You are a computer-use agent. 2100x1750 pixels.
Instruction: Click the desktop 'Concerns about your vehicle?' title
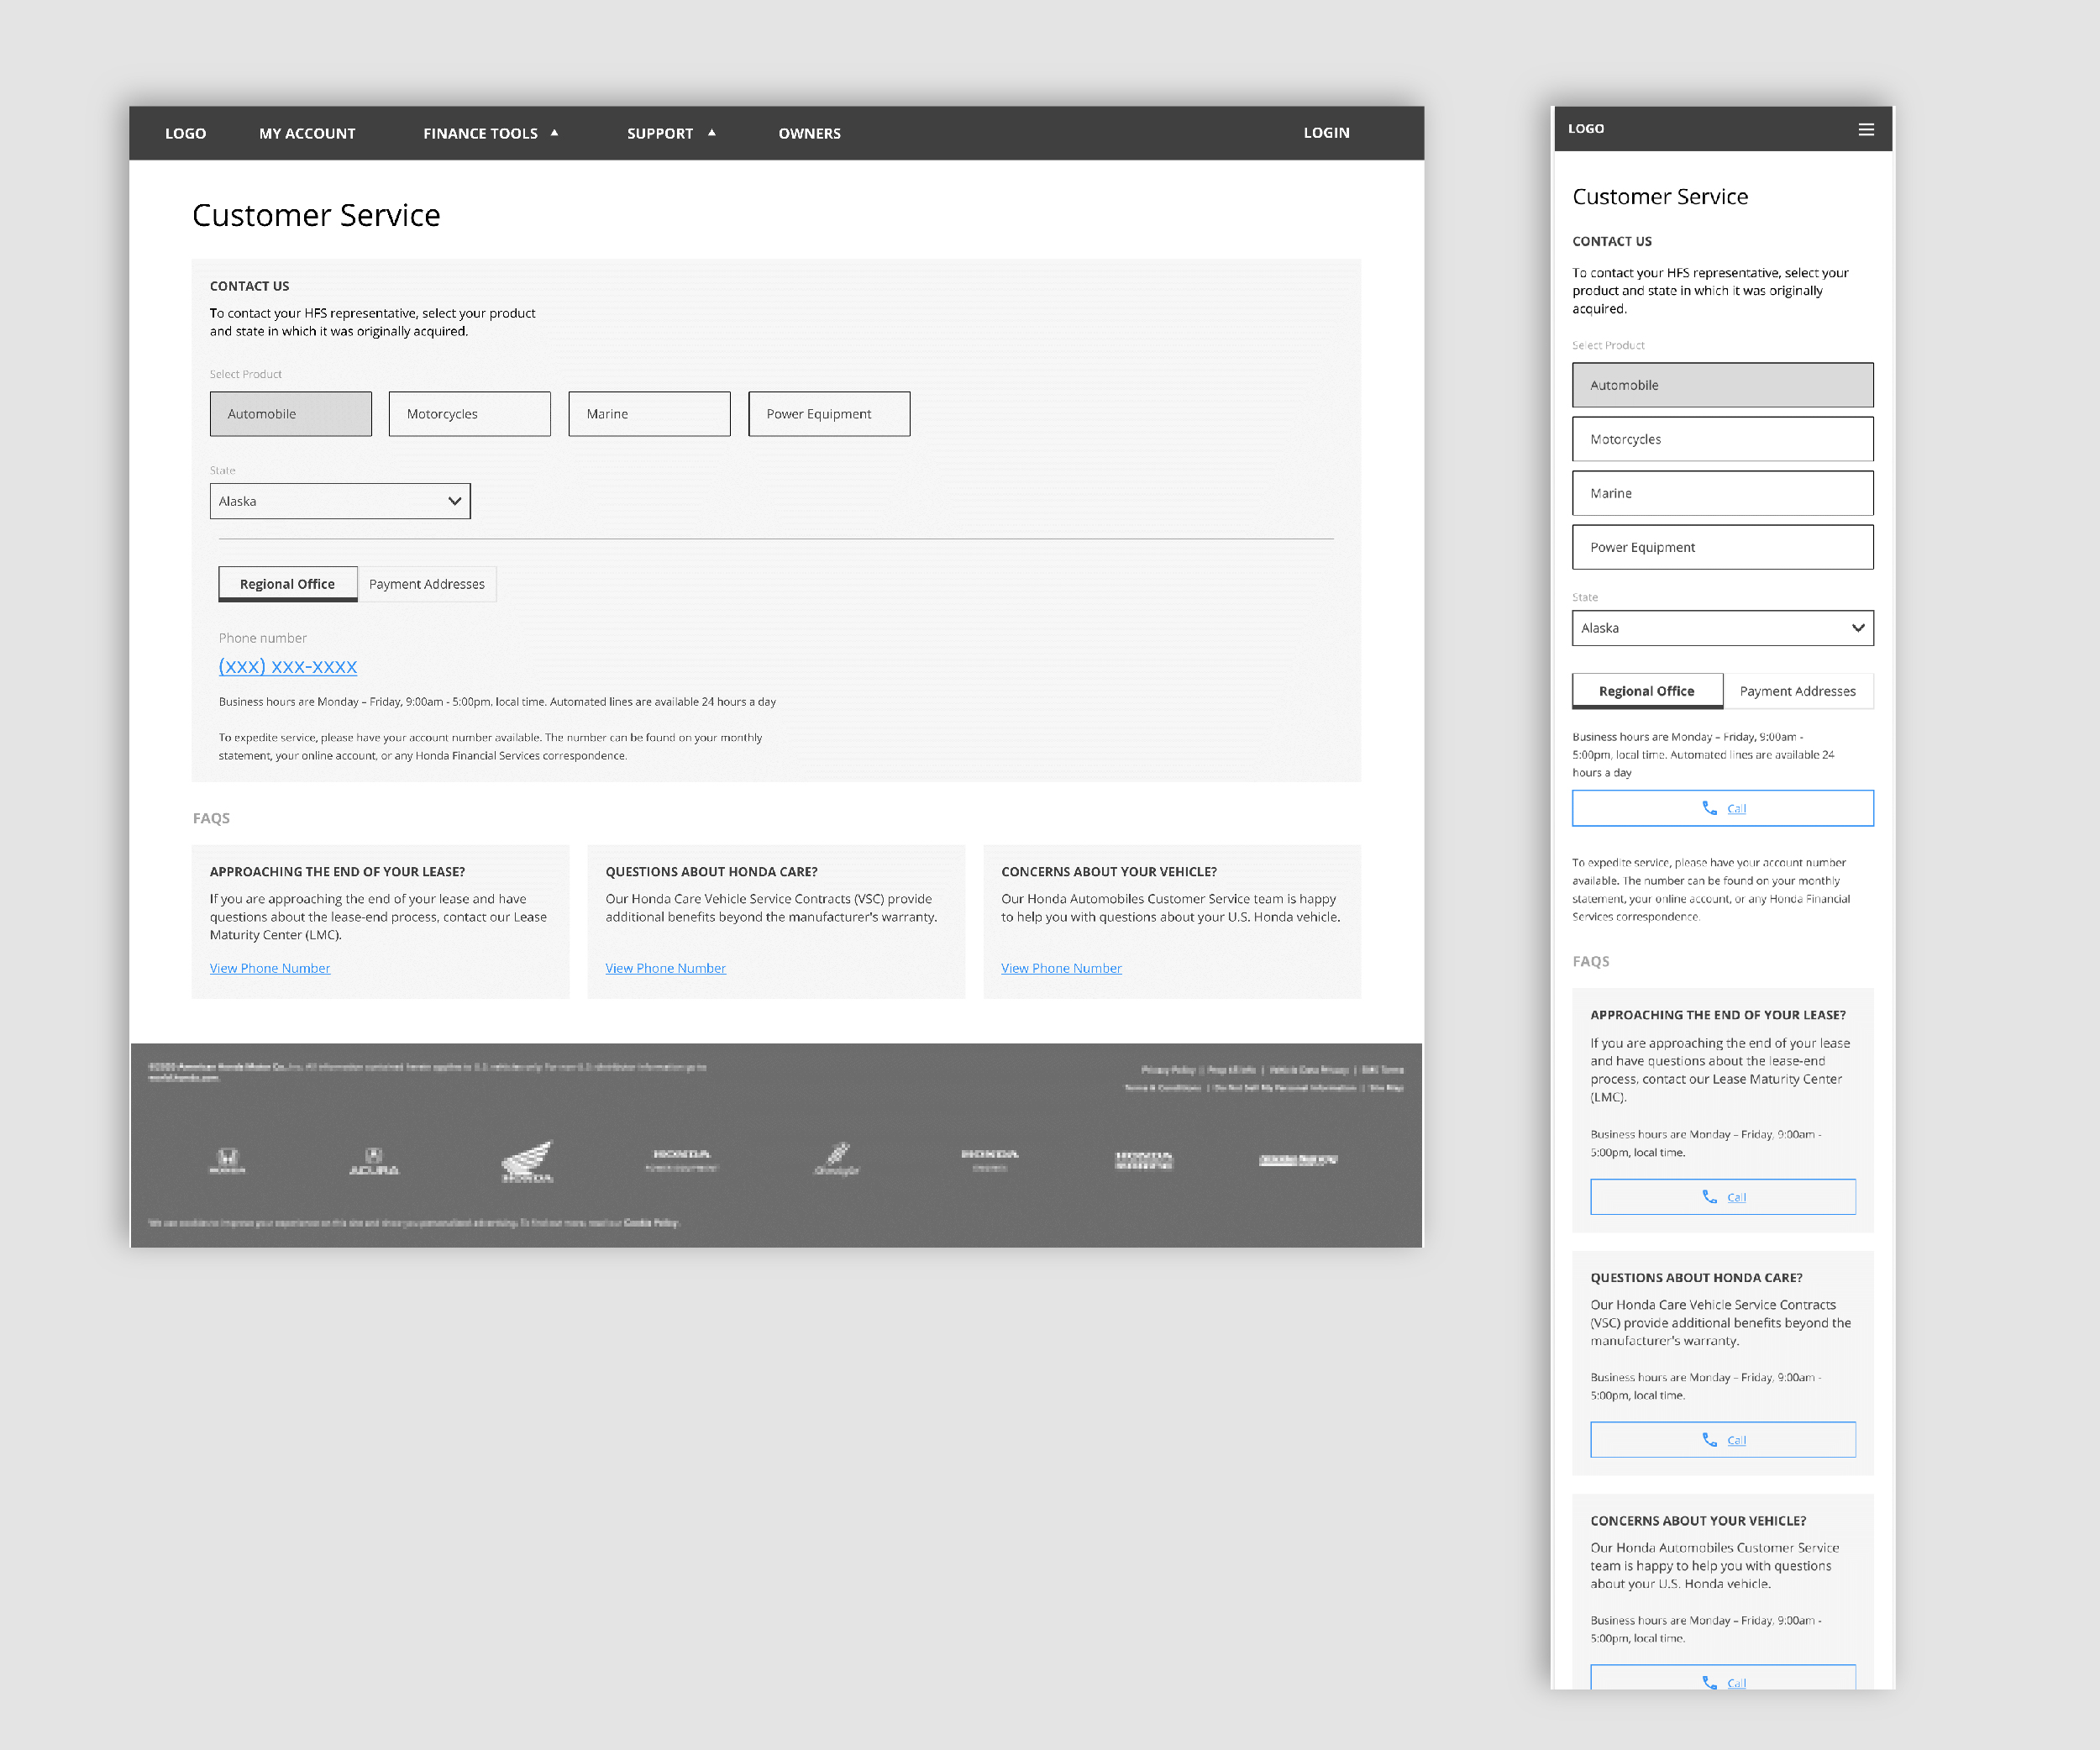point(1109,872)
